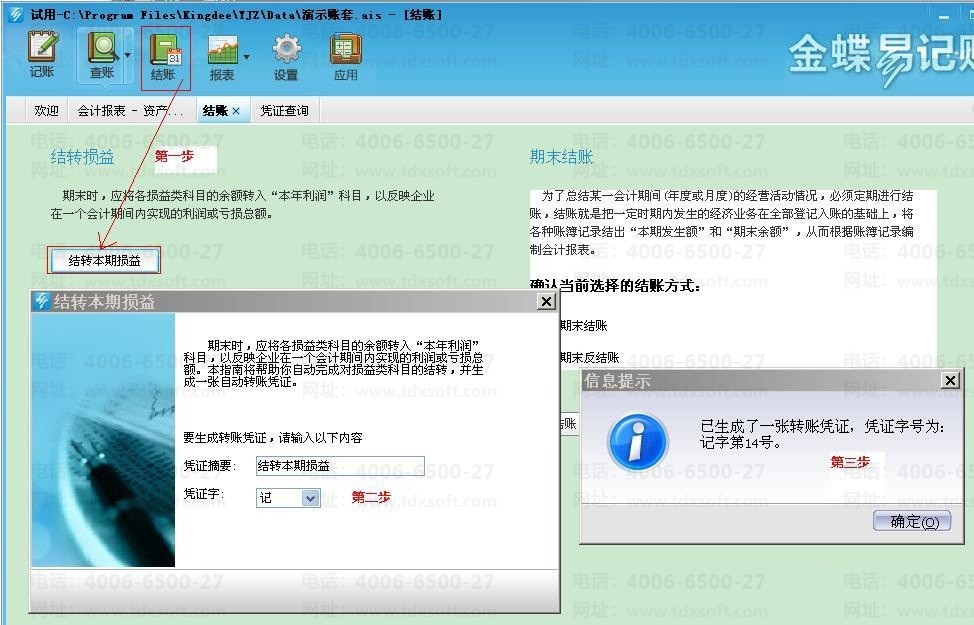Open the 记账 bookkeeping tool

tap(42, 55)
